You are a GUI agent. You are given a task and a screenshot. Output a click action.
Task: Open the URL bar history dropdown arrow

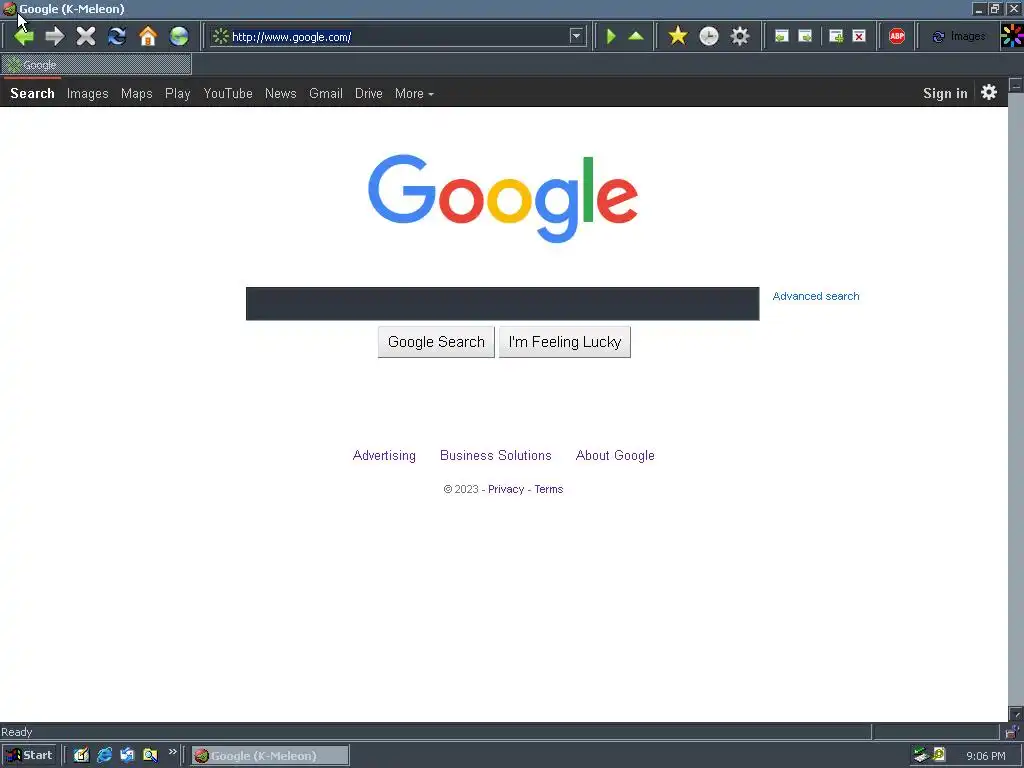(576, 36)
